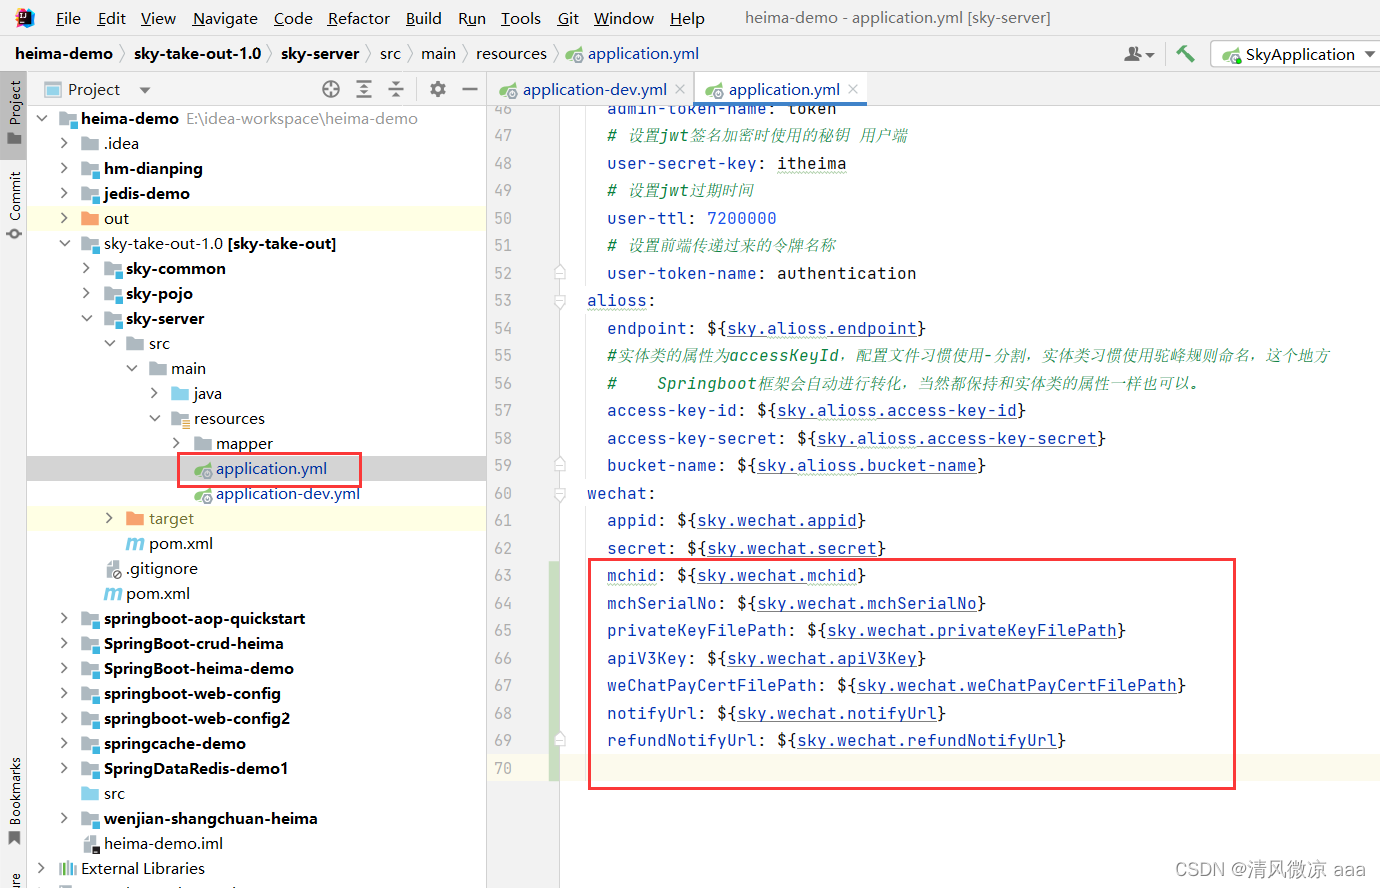Hide the Project panel with minus icon
1380x888 pixels.
tap(470, 89)
